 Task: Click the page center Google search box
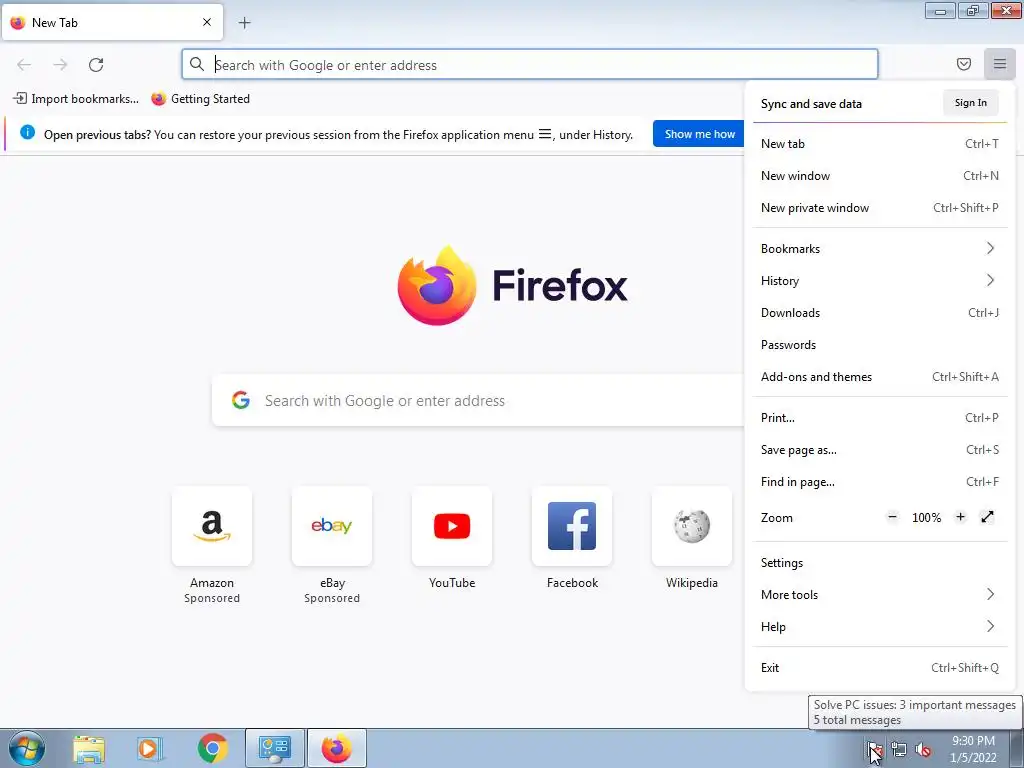[478, 400]
